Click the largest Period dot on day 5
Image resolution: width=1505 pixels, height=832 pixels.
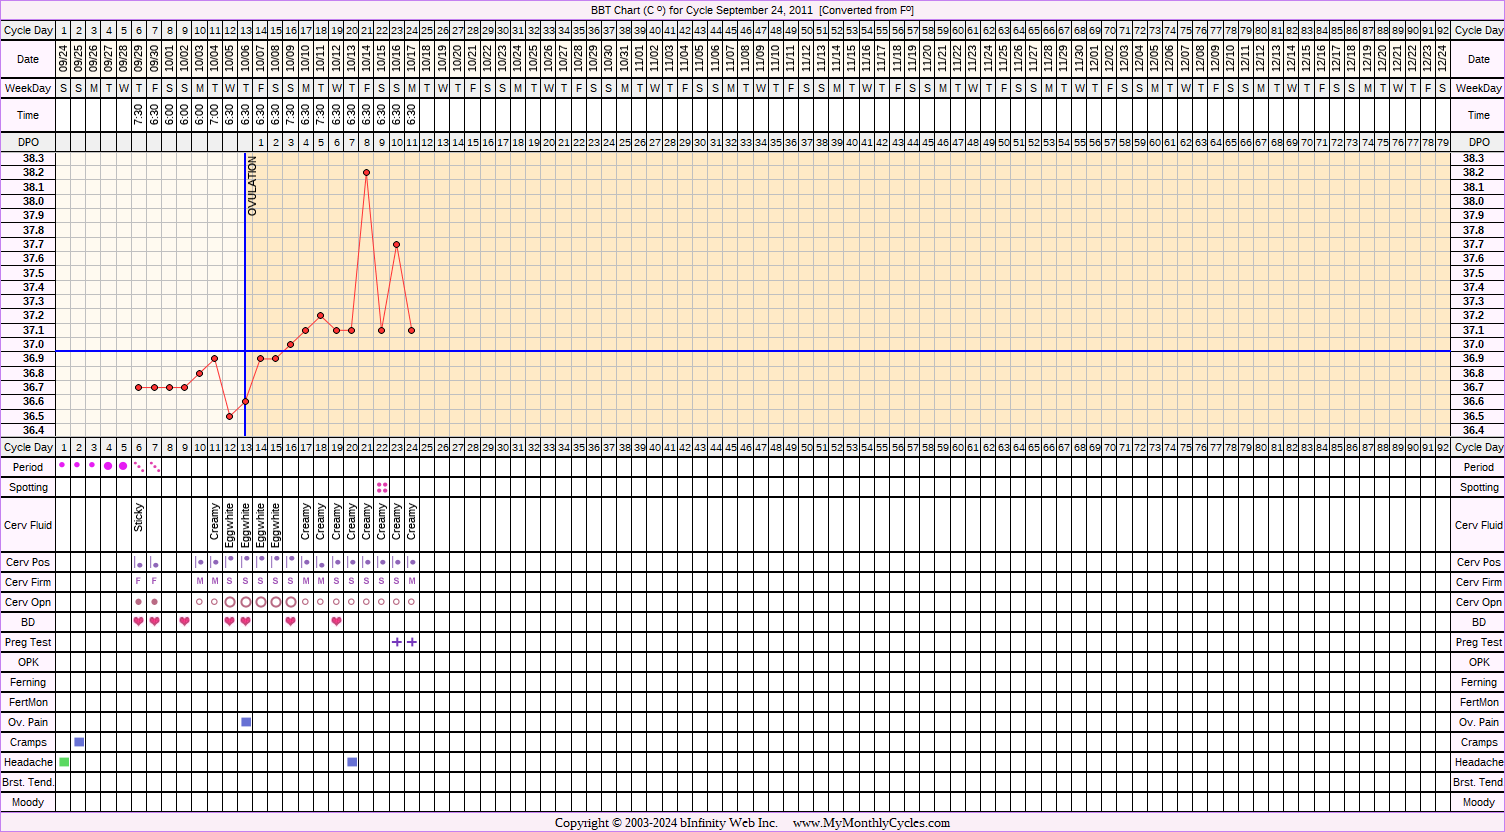124,466
